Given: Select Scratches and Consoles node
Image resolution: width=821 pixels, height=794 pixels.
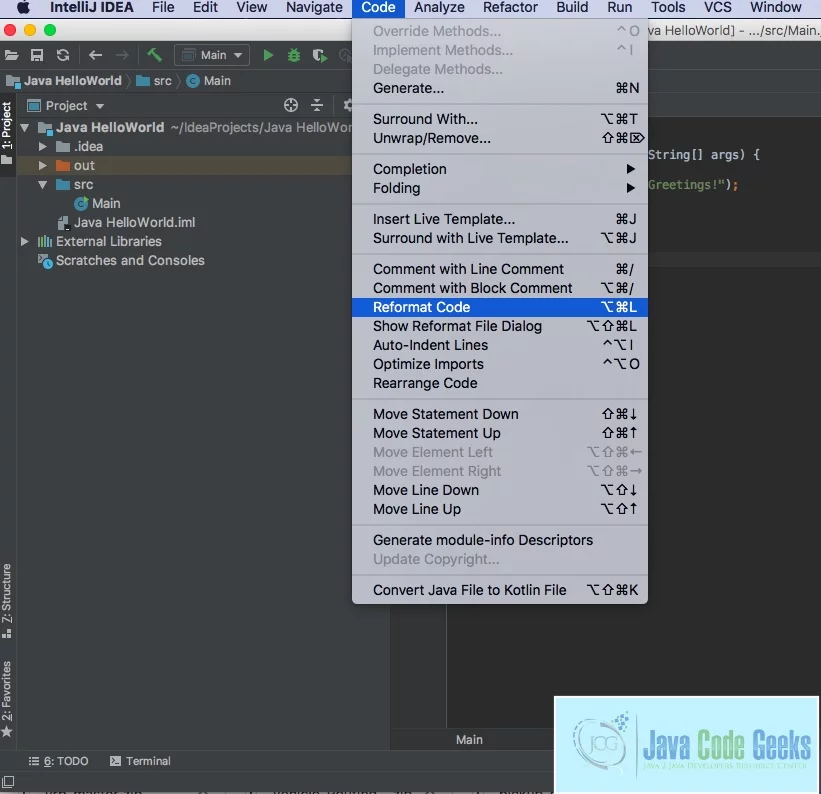Looking at the screenshot, I should [x=121, y=260].
